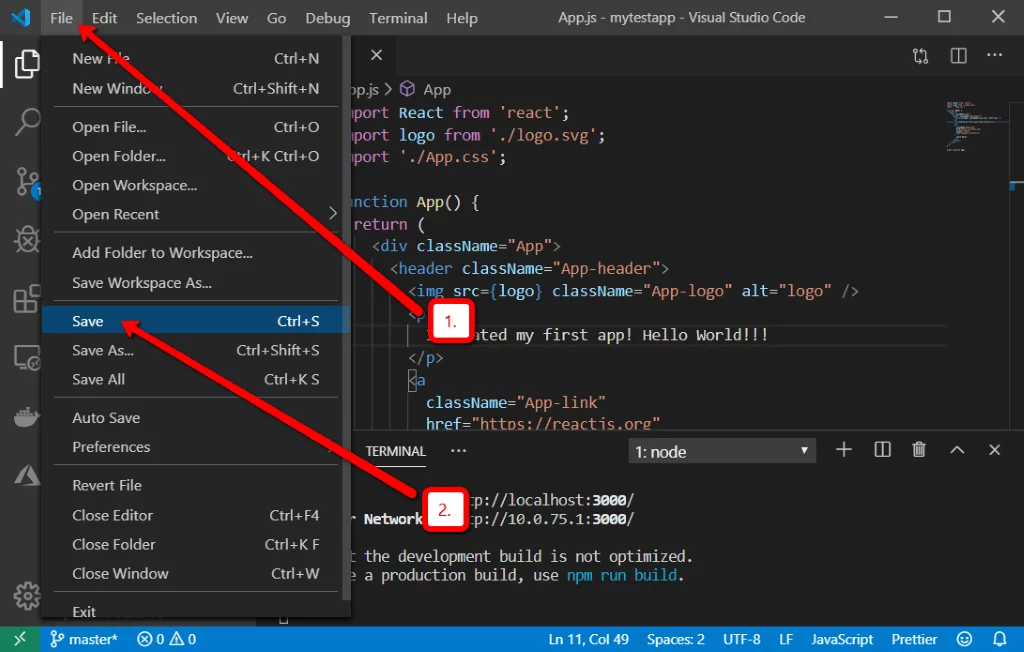Switch to the TERMINAL panel tab
Viewport: 1024px width, 652px height.
tap(396, 451)
